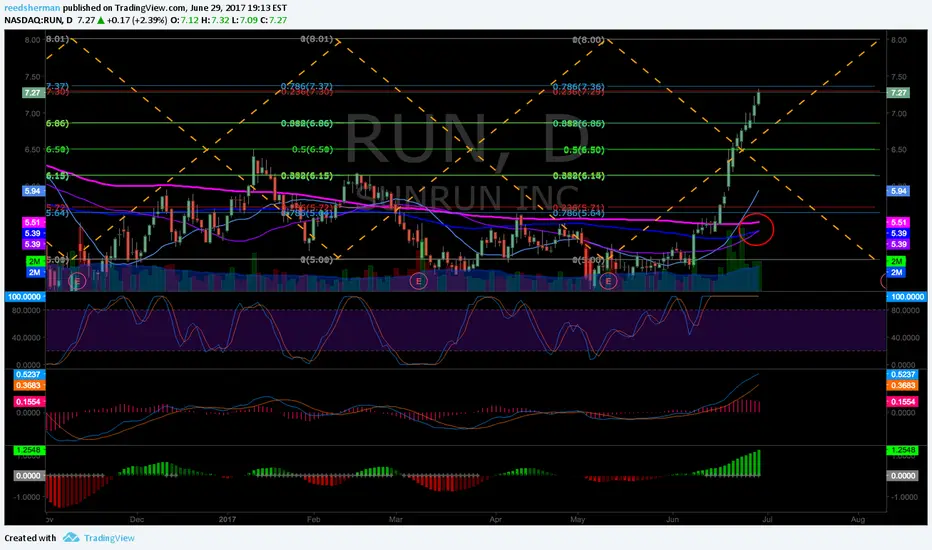Click the 100.0000 stochastic label on right

(907, 296)
